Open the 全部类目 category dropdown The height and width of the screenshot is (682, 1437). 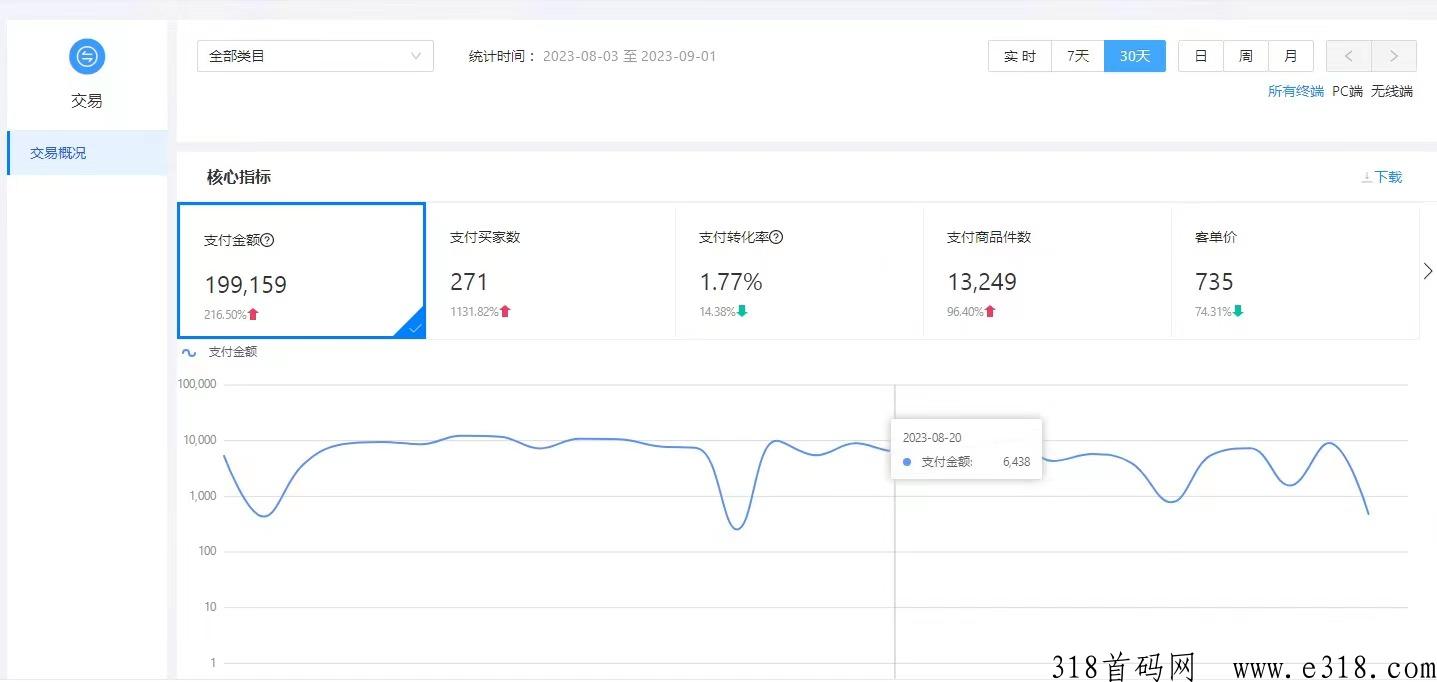point(315,56)
